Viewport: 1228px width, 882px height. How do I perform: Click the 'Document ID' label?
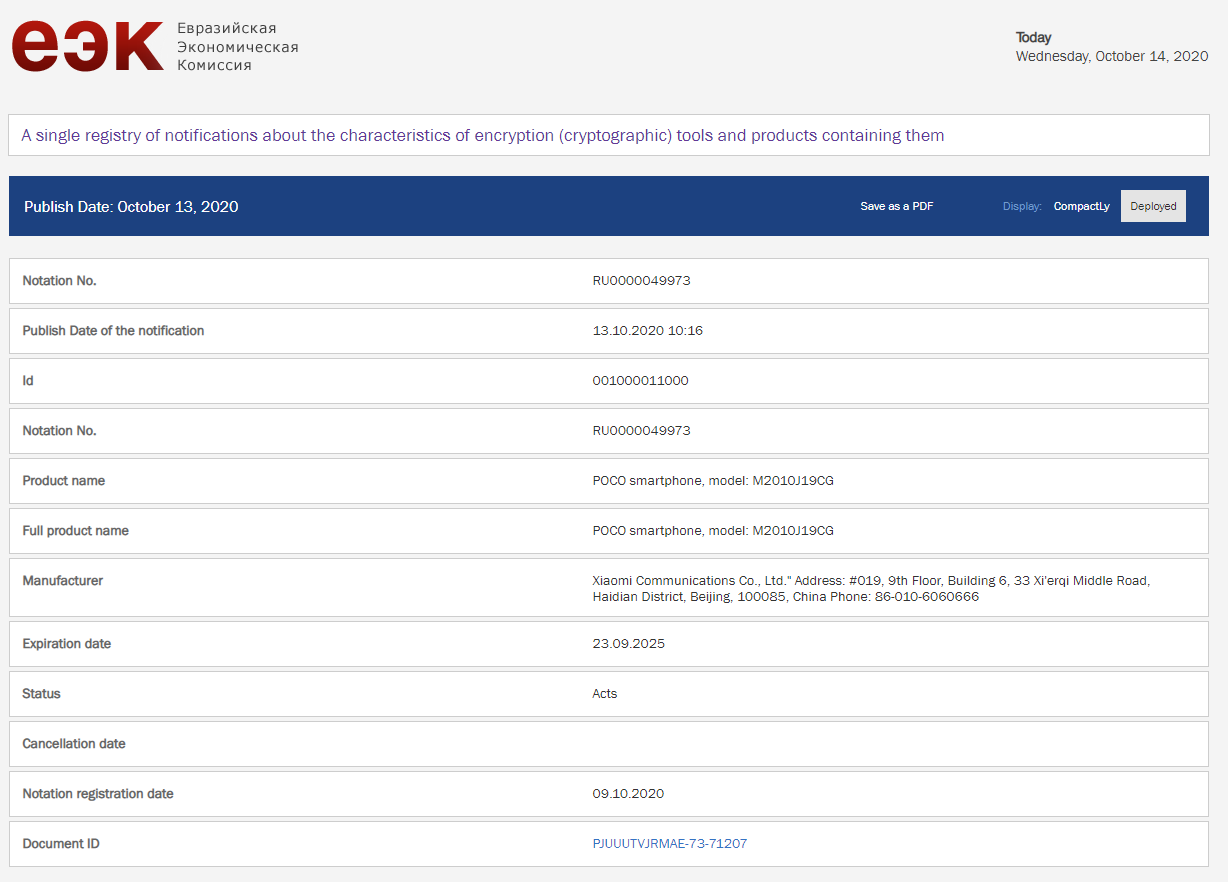click(61, 844)
